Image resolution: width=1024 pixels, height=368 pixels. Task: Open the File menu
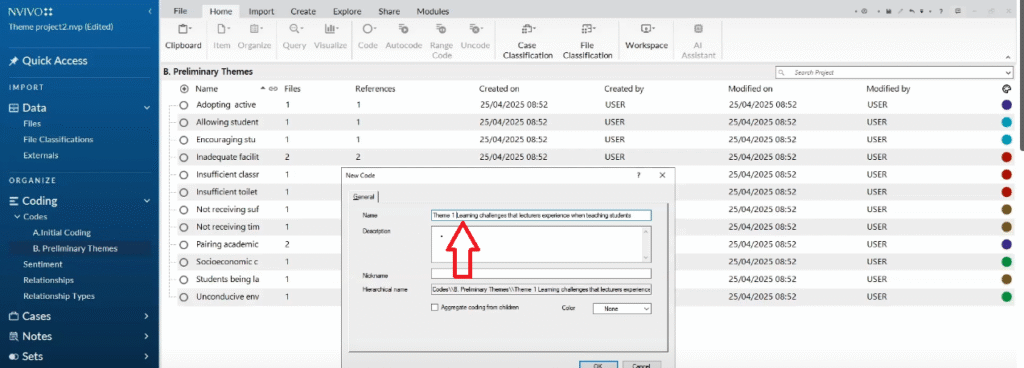(180, 12)
